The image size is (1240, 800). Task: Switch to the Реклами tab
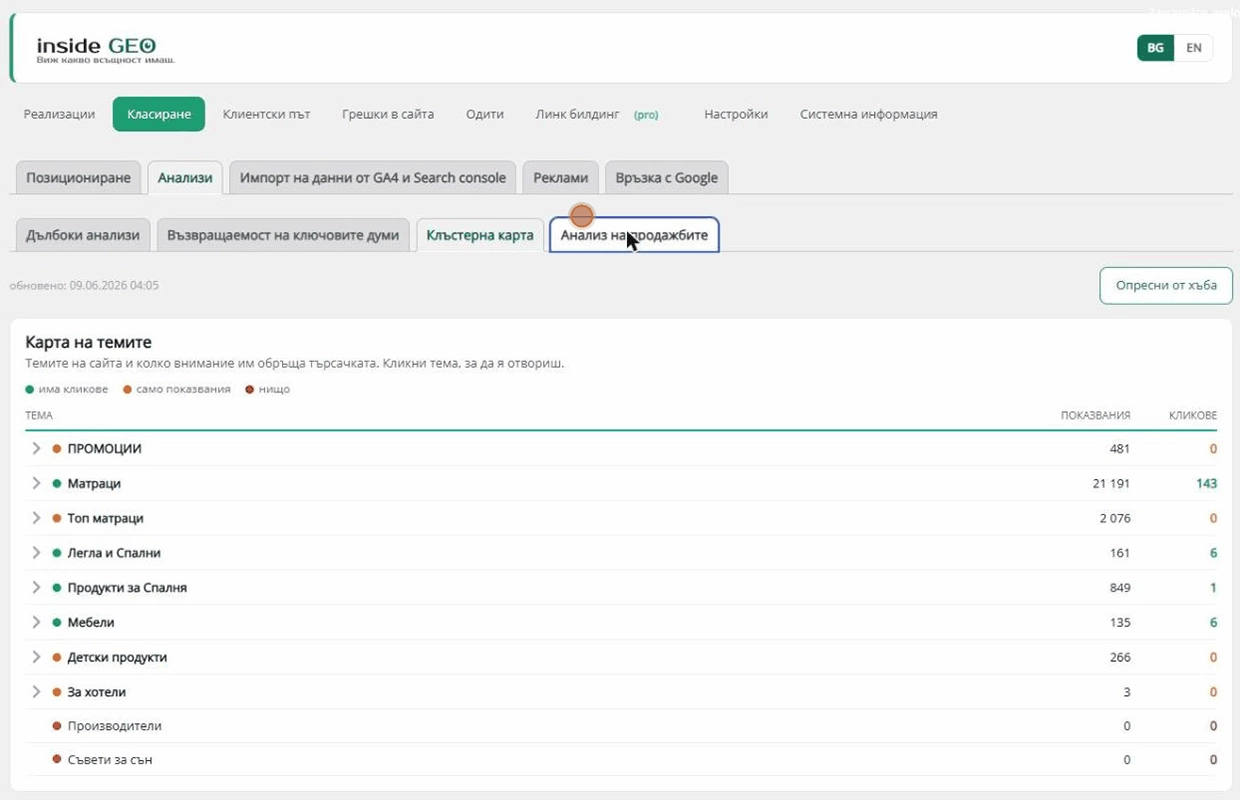(x=561, y=177)
